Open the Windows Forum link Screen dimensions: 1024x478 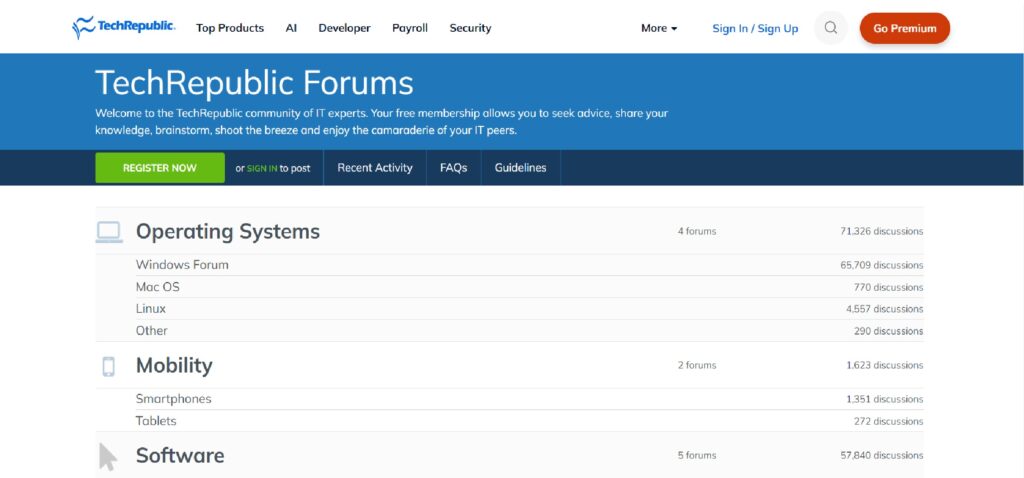(x=182, y=265)
